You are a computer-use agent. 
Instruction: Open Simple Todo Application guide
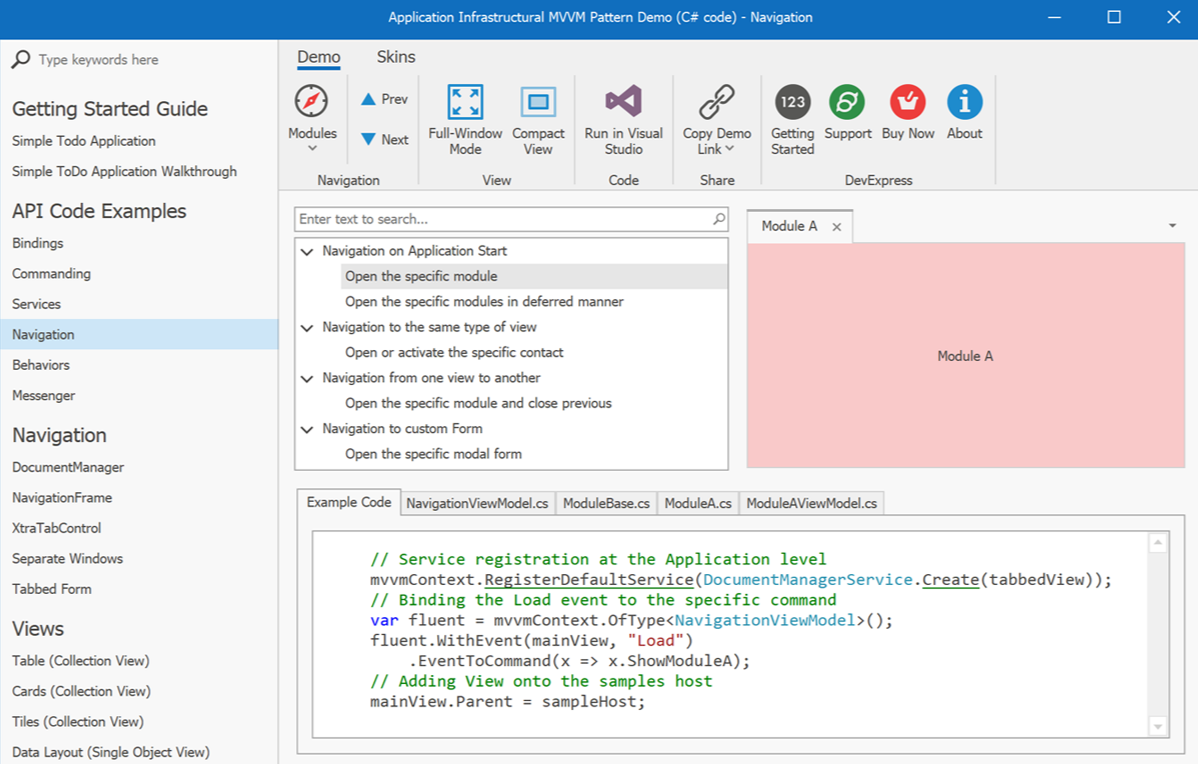(83, 141)
